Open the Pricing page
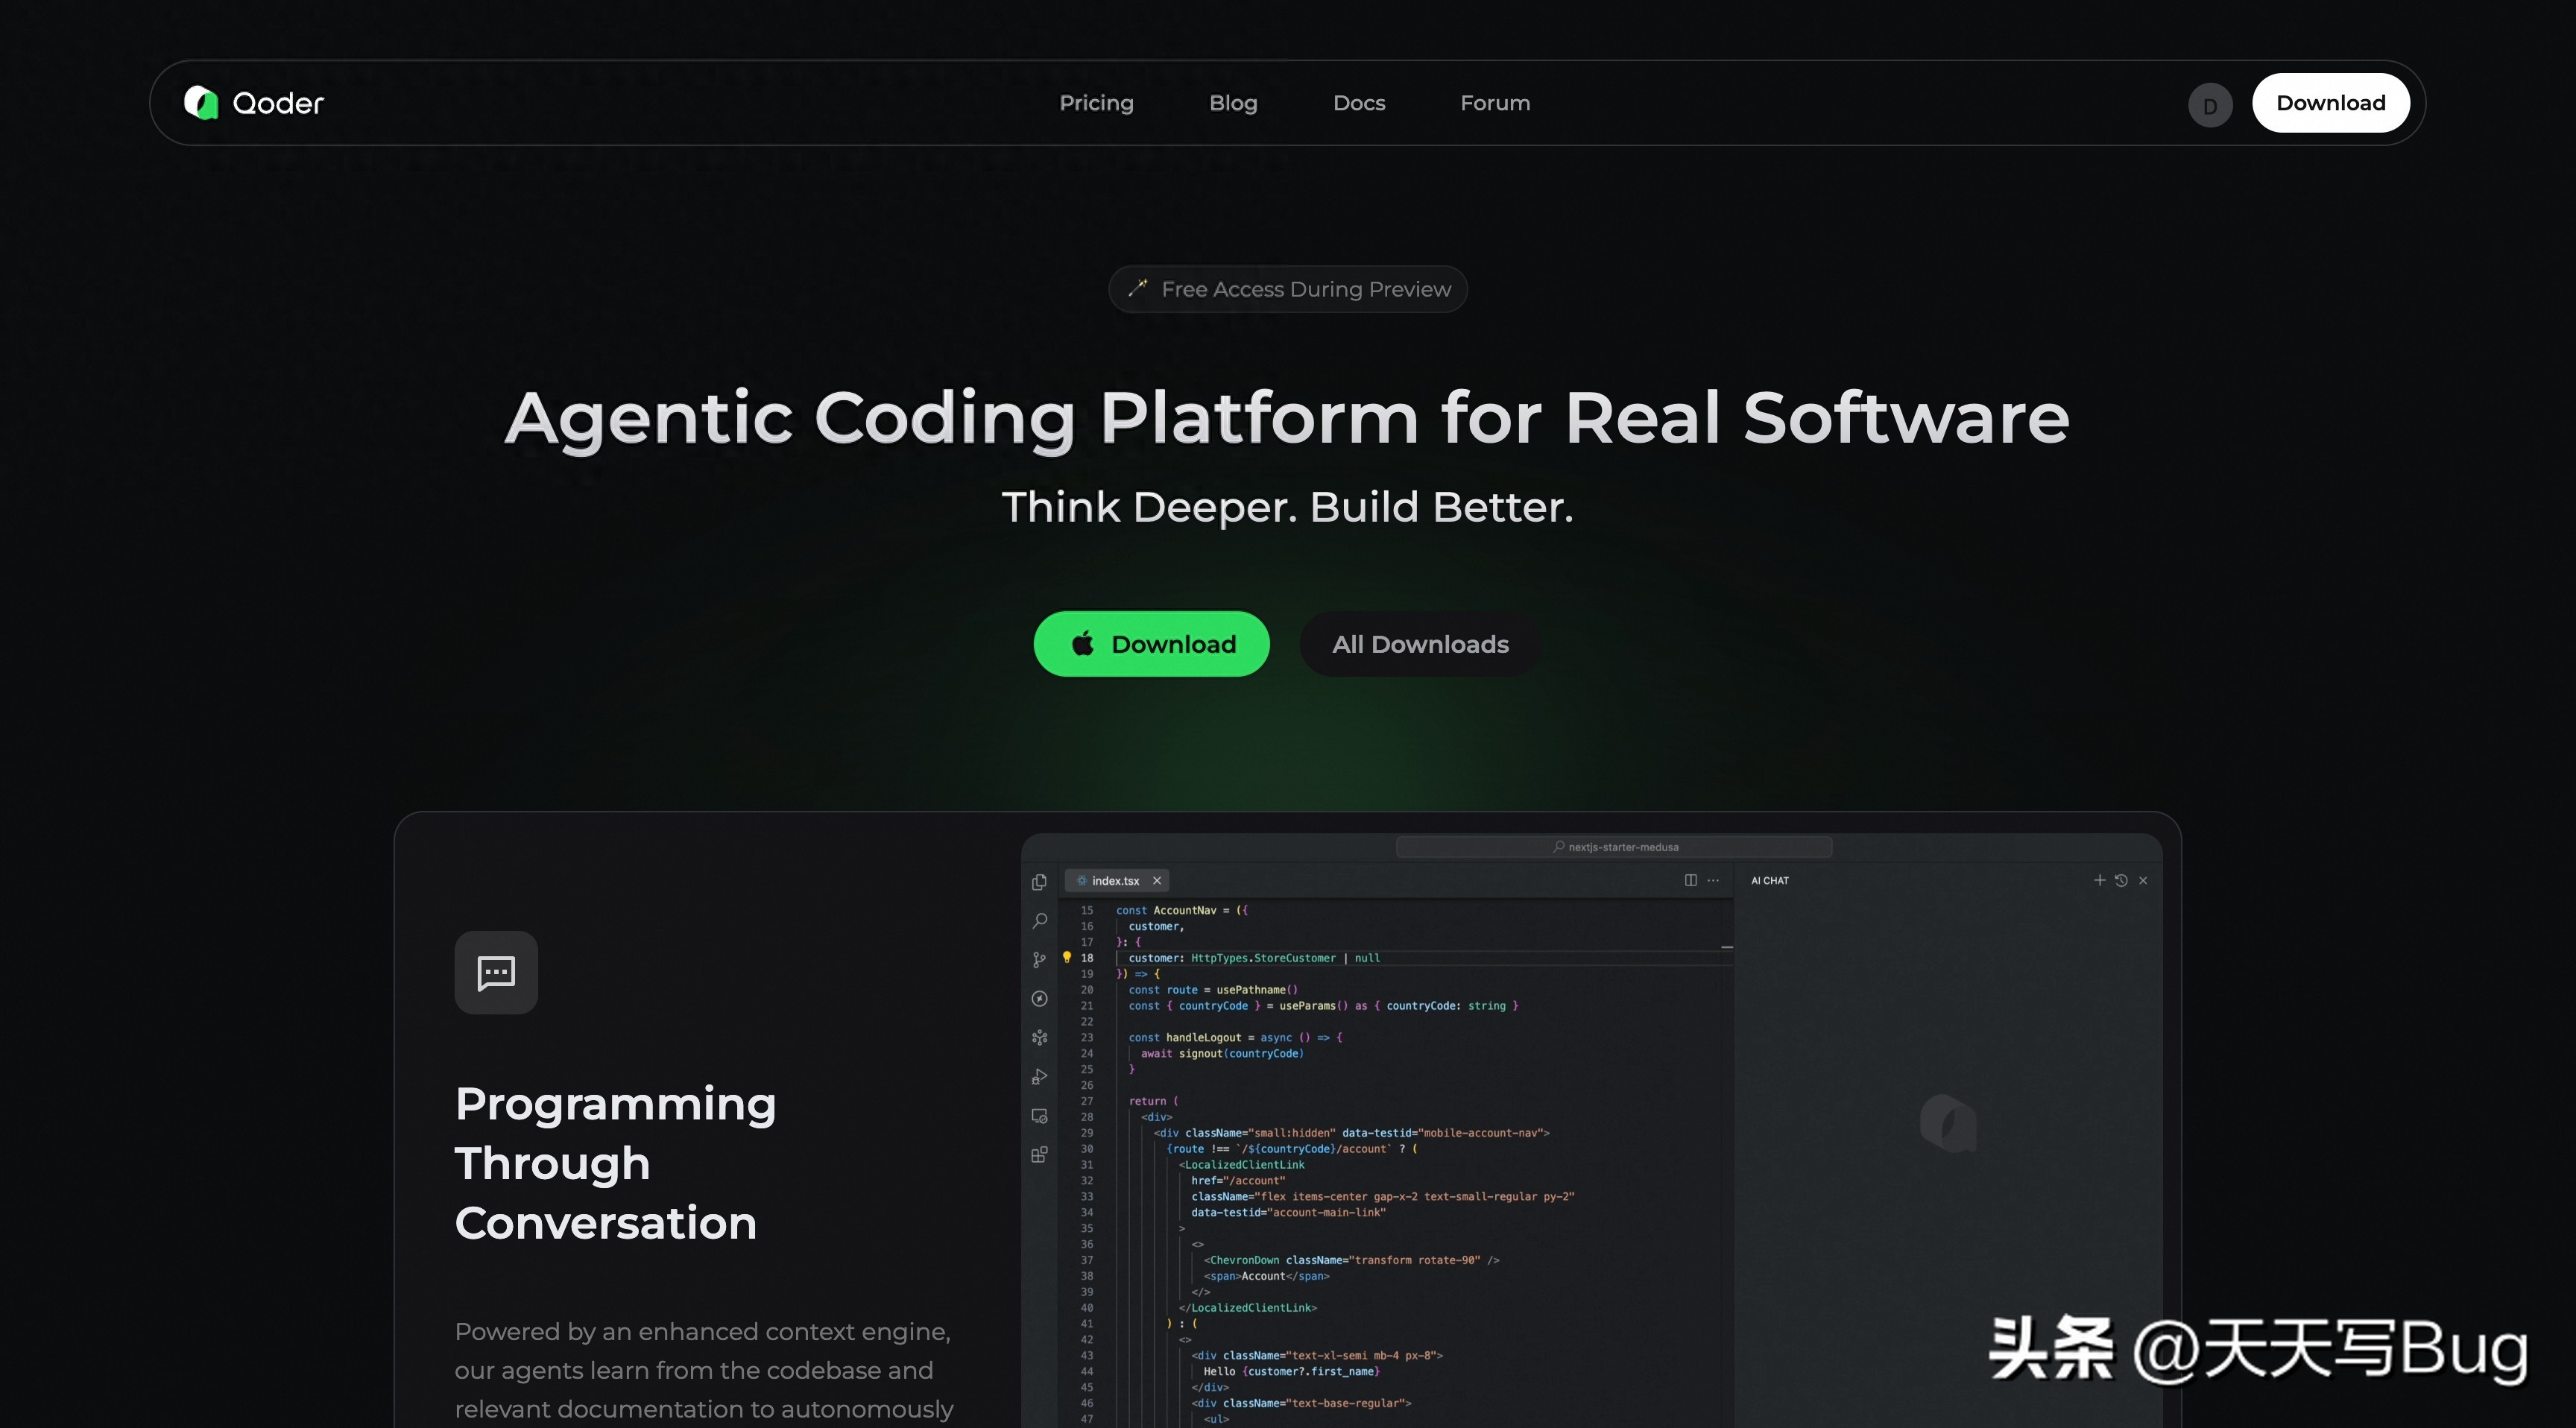Screen dimensions: 2576x1428 (1096, 103)
